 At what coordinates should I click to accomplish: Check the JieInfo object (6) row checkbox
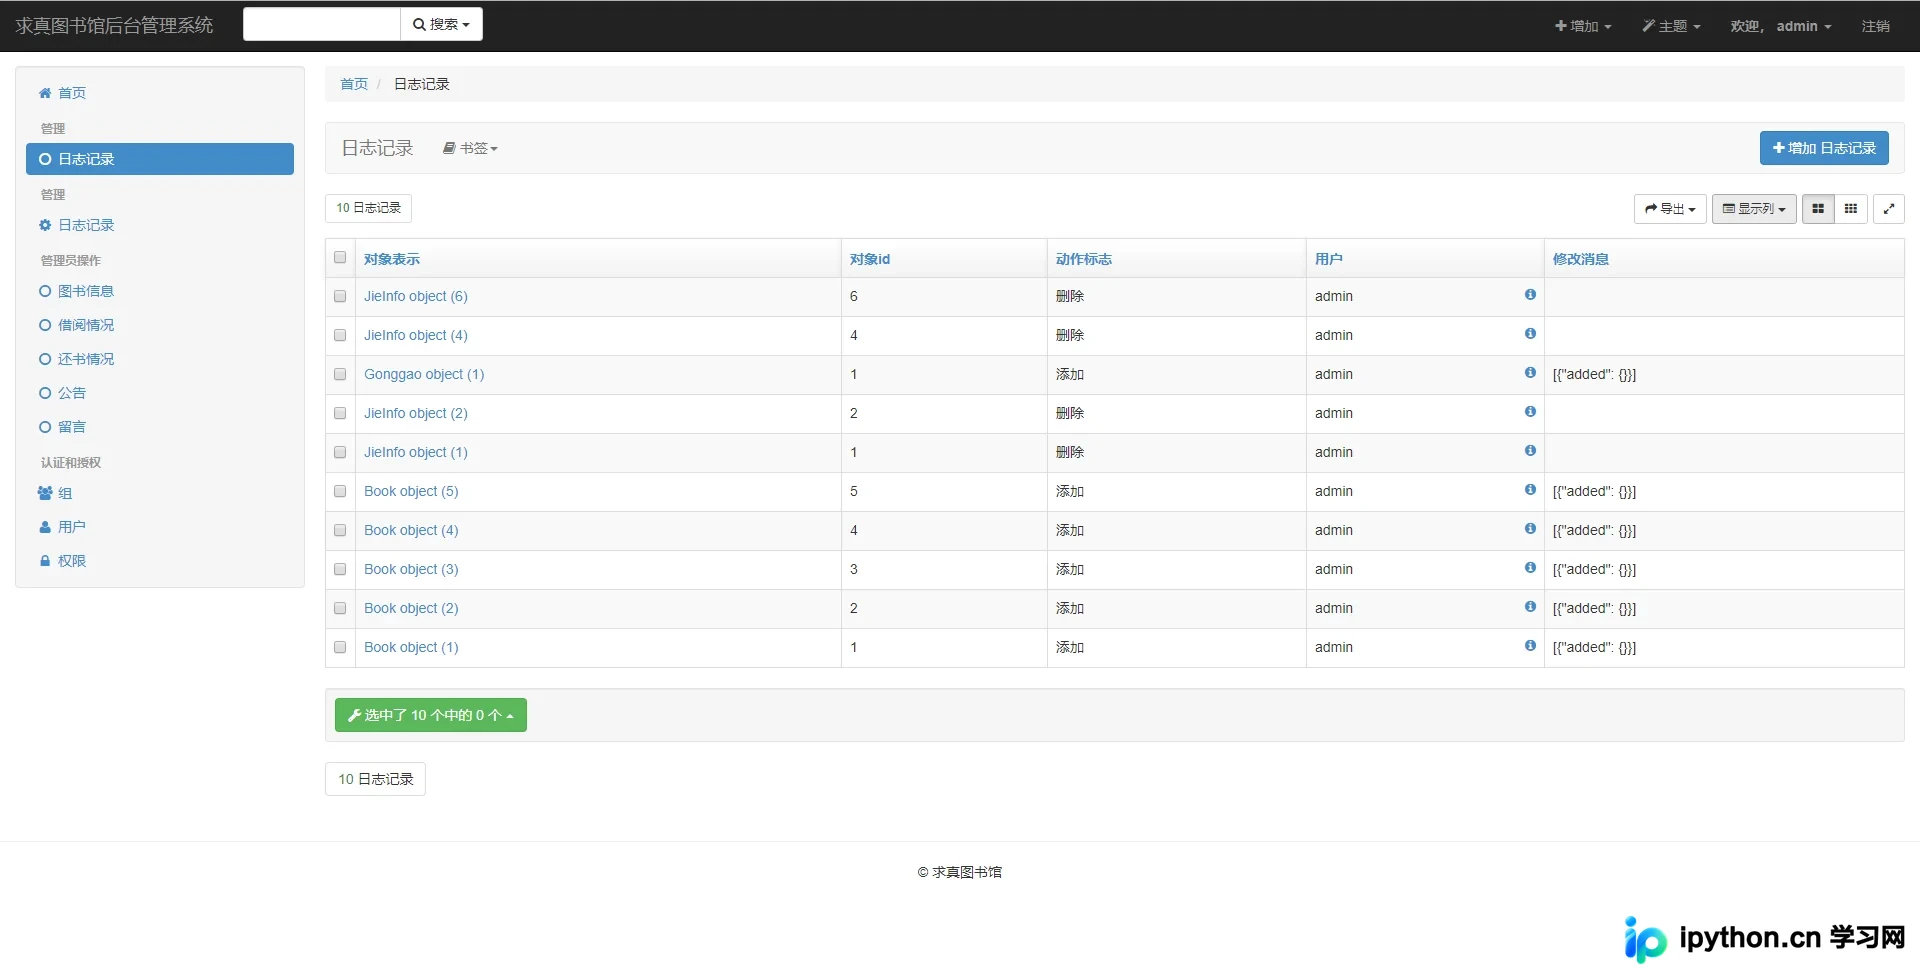click(340, 296)
